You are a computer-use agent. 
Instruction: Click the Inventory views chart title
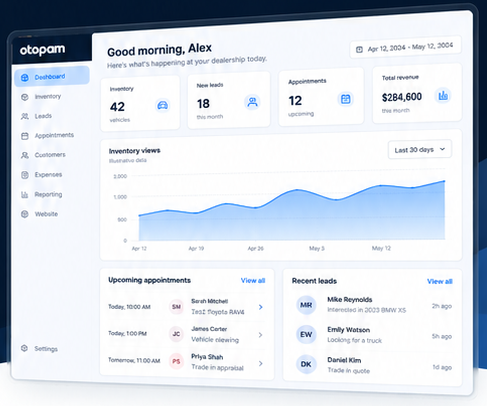[x=134, y=151]
